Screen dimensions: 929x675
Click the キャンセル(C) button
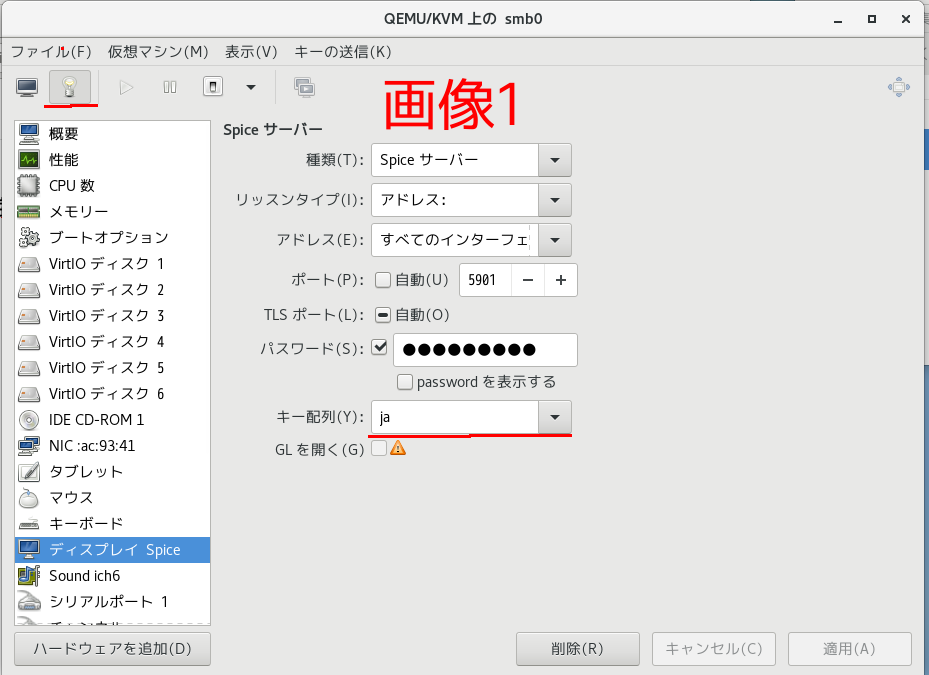point(714,649)
